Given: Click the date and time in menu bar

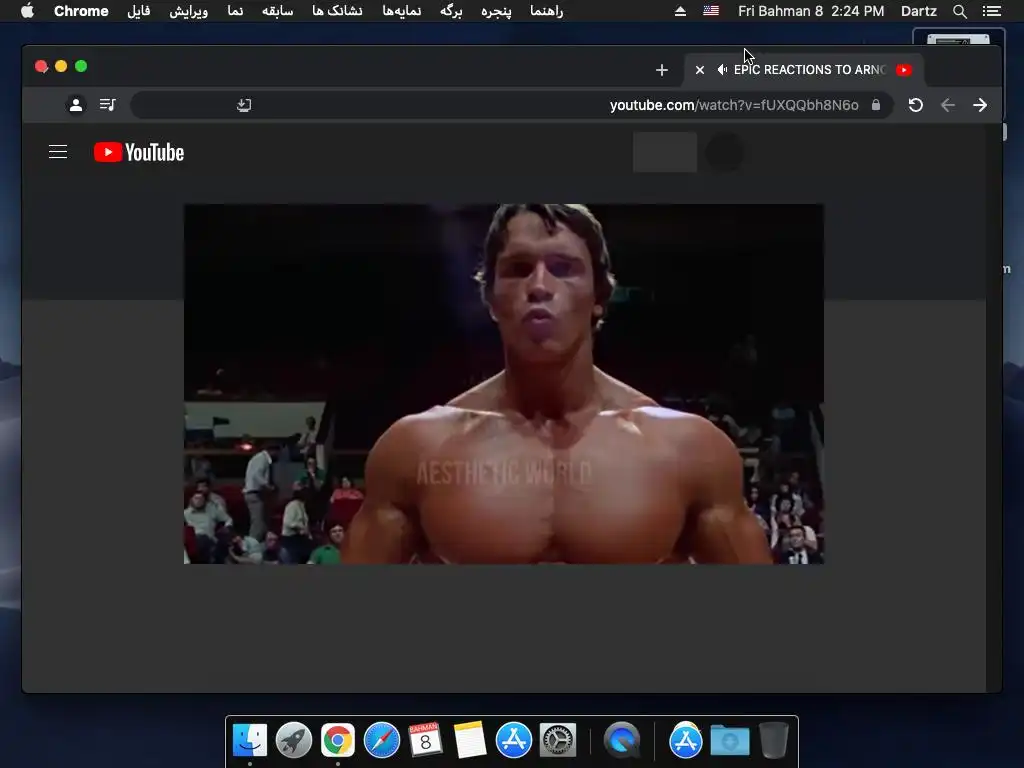Looking at the screenshot, I should point(811,11).
